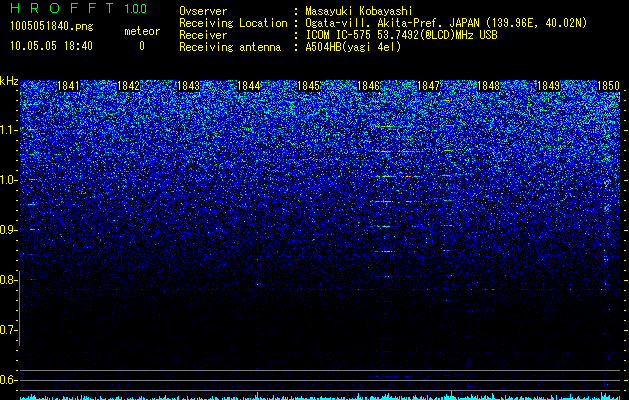Click the 0.6 frequency axis label
This screenshot has height=400, width=629.
(8, 380)
